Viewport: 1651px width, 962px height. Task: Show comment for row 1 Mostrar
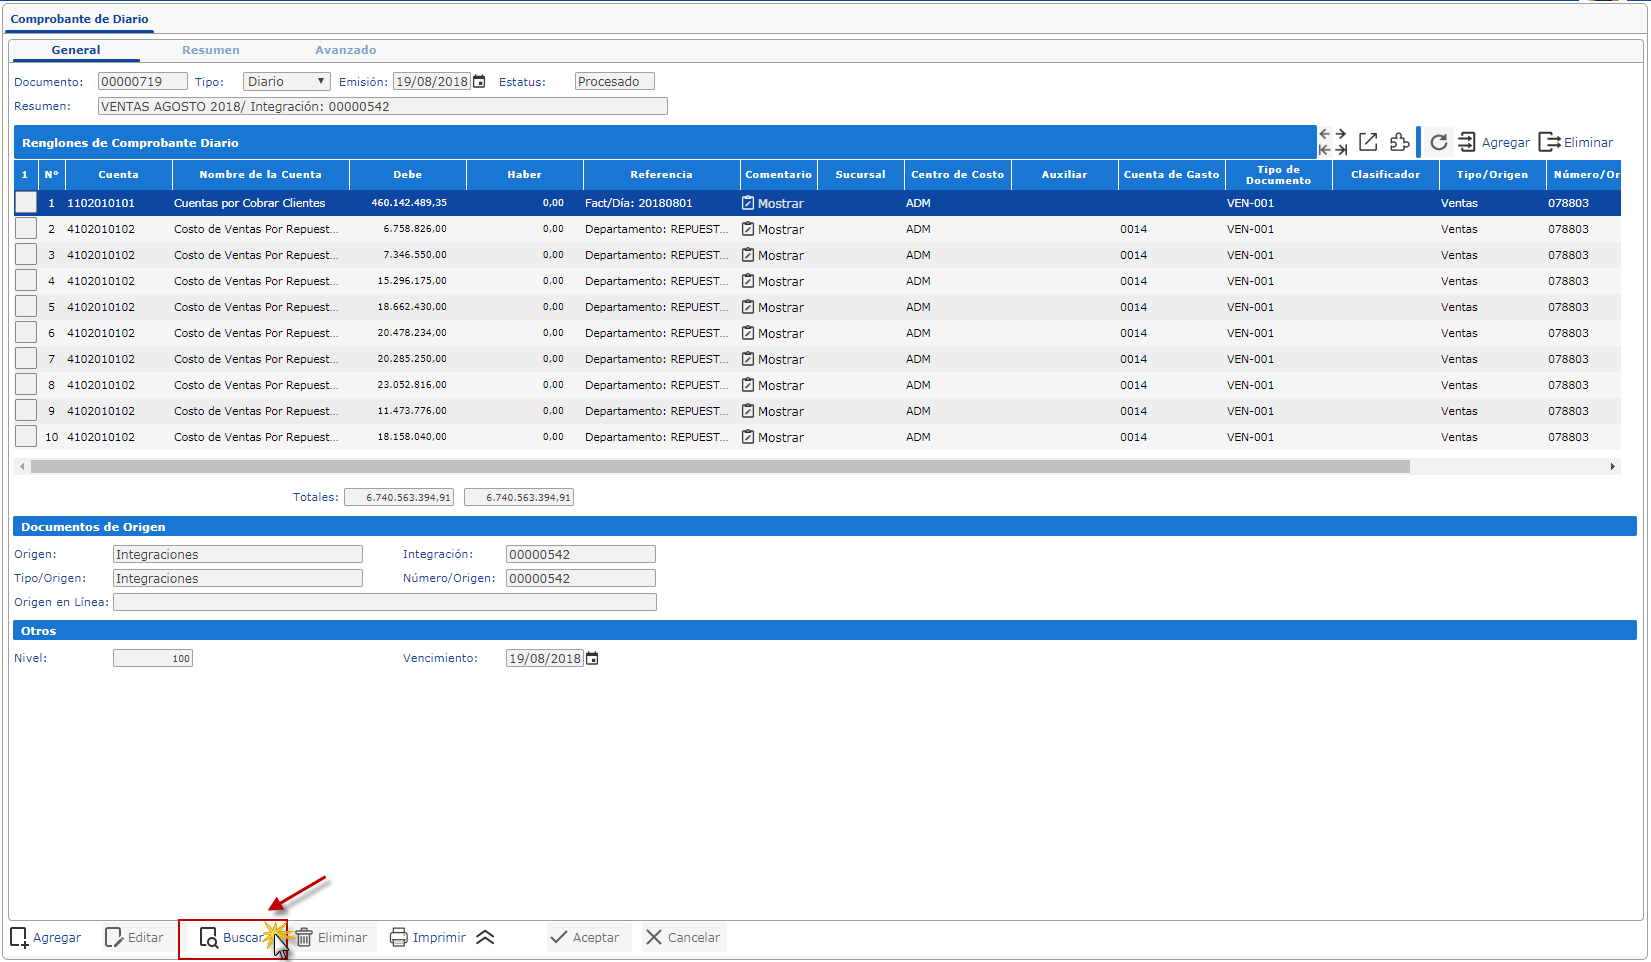[773, 203]
